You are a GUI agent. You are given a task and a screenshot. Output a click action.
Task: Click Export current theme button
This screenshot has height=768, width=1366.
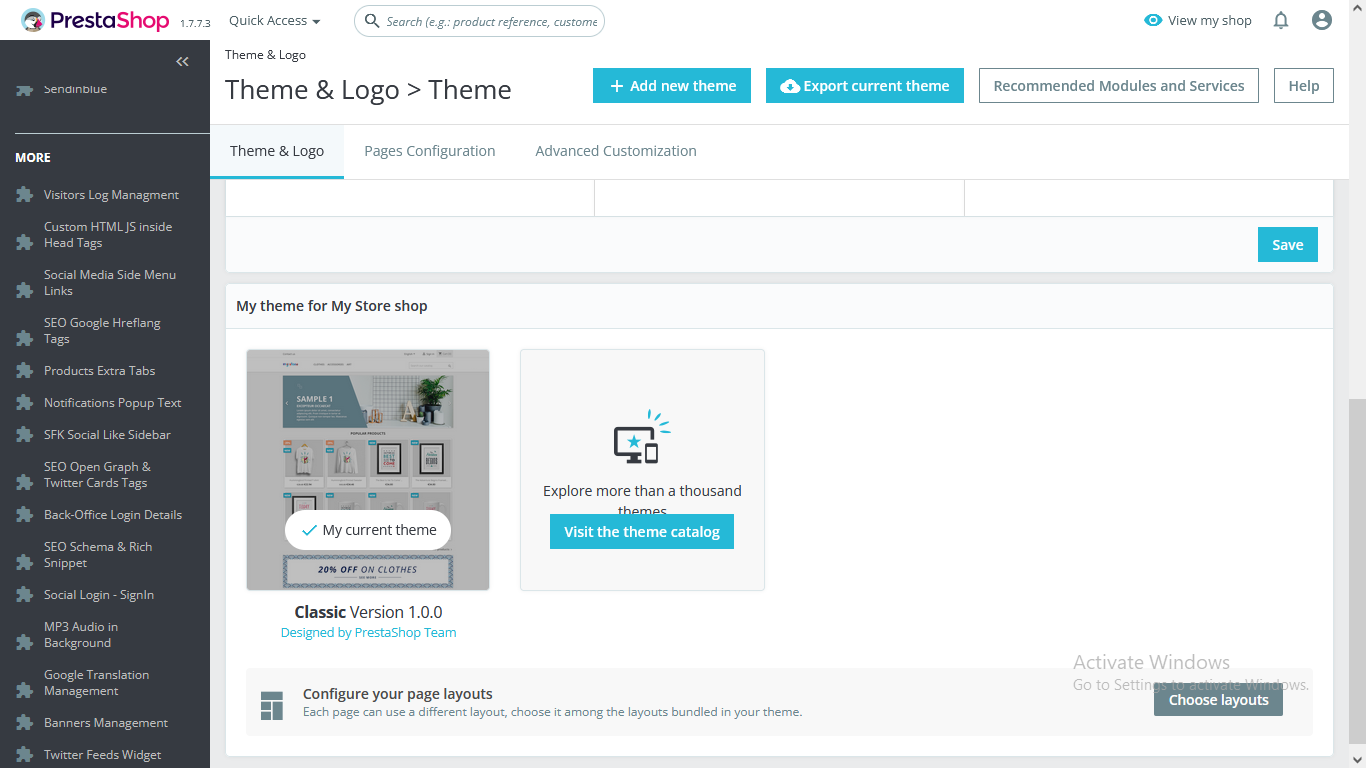click(x=865, y=86)
